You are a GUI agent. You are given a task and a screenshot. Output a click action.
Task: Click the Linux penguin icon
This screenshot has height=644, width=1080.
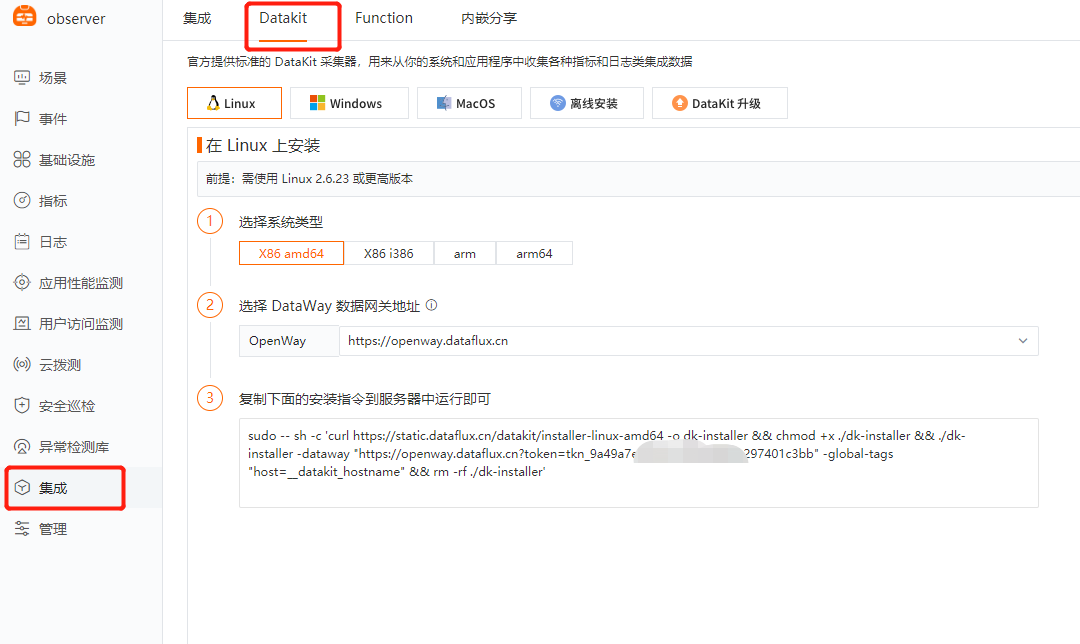tap(214, 103)
